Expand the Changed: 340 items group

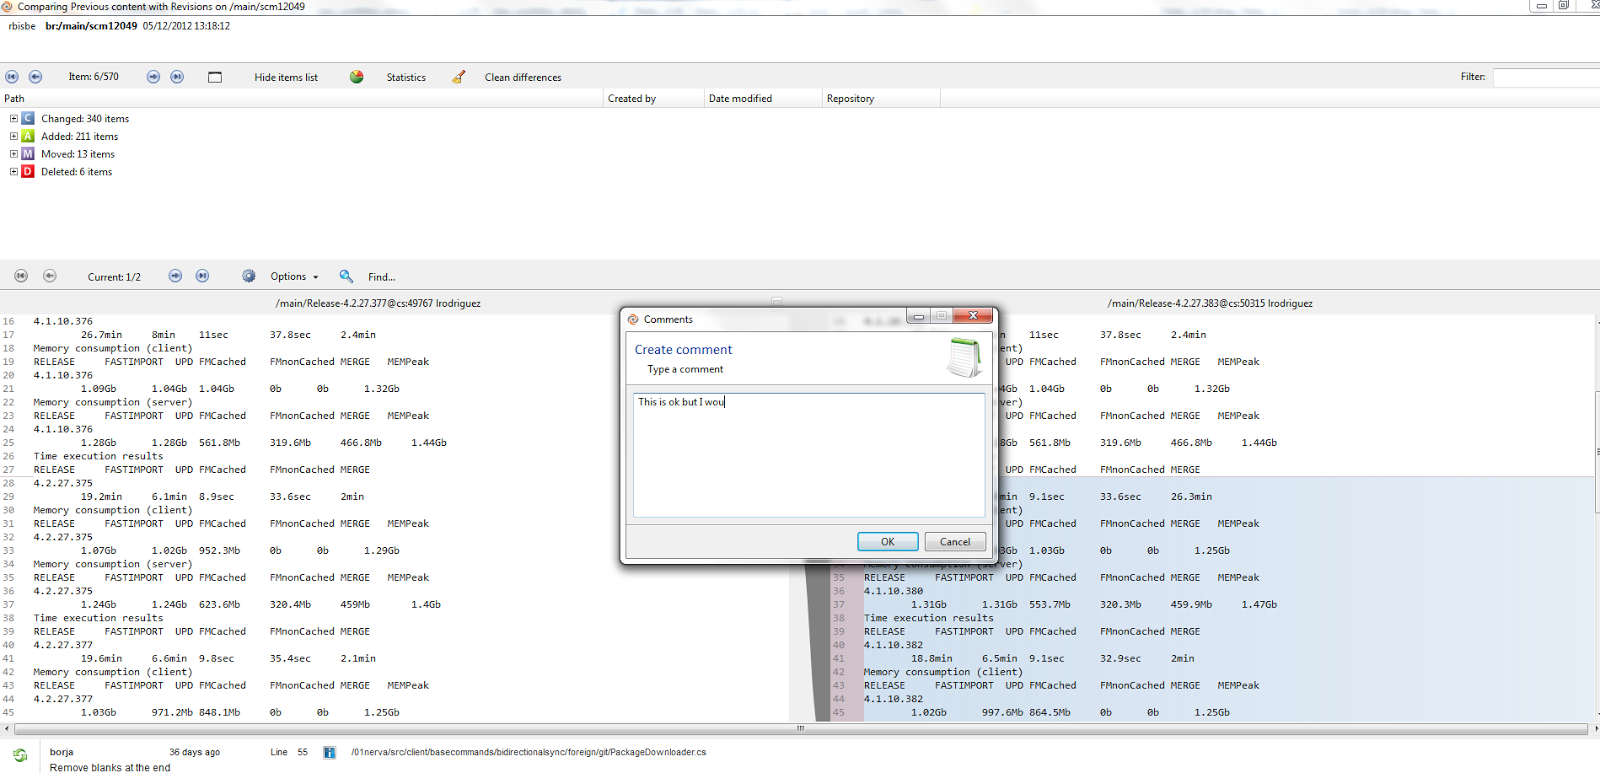click(14, 118)
